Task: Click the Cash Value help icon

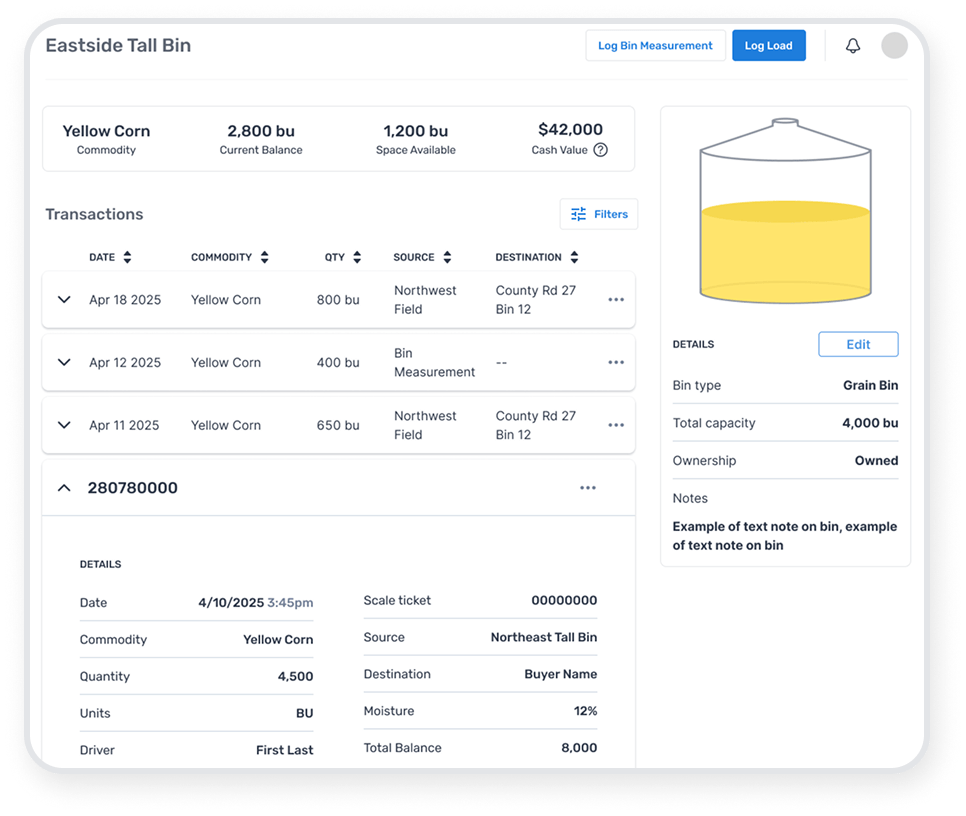Action: coord(600,150)
